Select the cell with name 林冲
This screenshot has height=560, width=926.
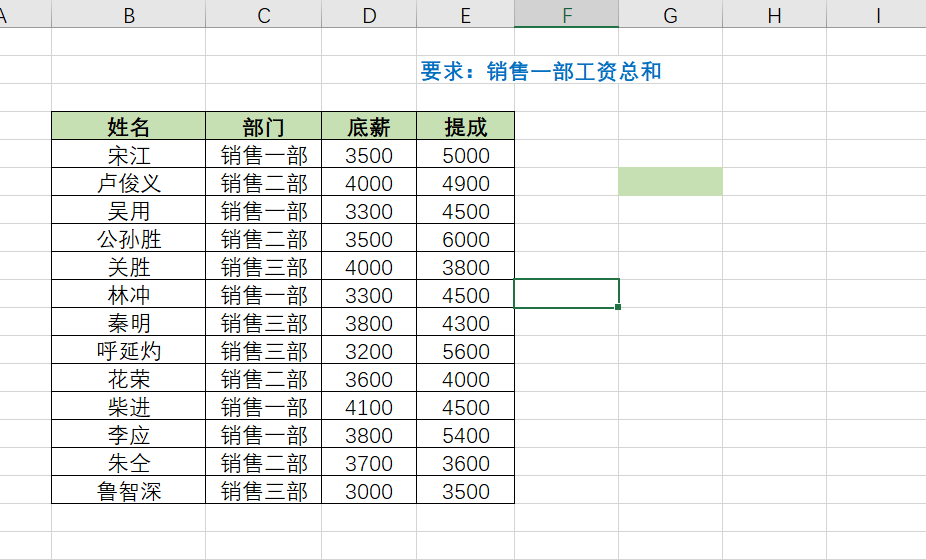click(x=129, y=294)
